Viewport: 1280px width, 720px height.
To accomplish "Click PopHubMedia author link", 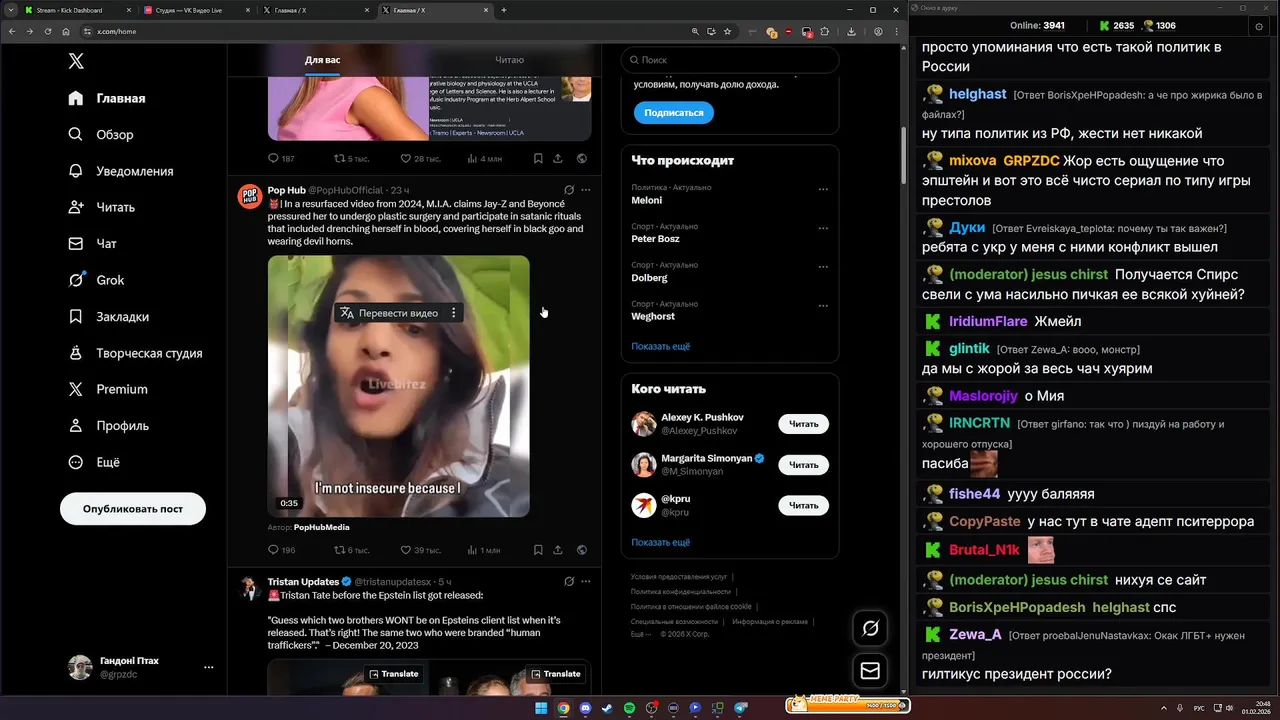I will pyautogui.click(x=321, y=527).
